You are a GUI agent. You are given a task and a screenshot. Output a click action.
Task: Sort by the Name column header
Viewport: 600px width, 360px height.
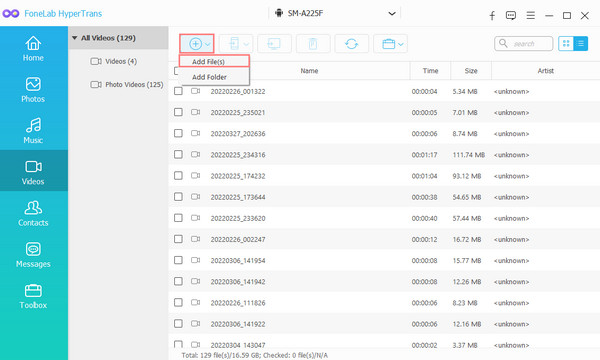(309, 71)
